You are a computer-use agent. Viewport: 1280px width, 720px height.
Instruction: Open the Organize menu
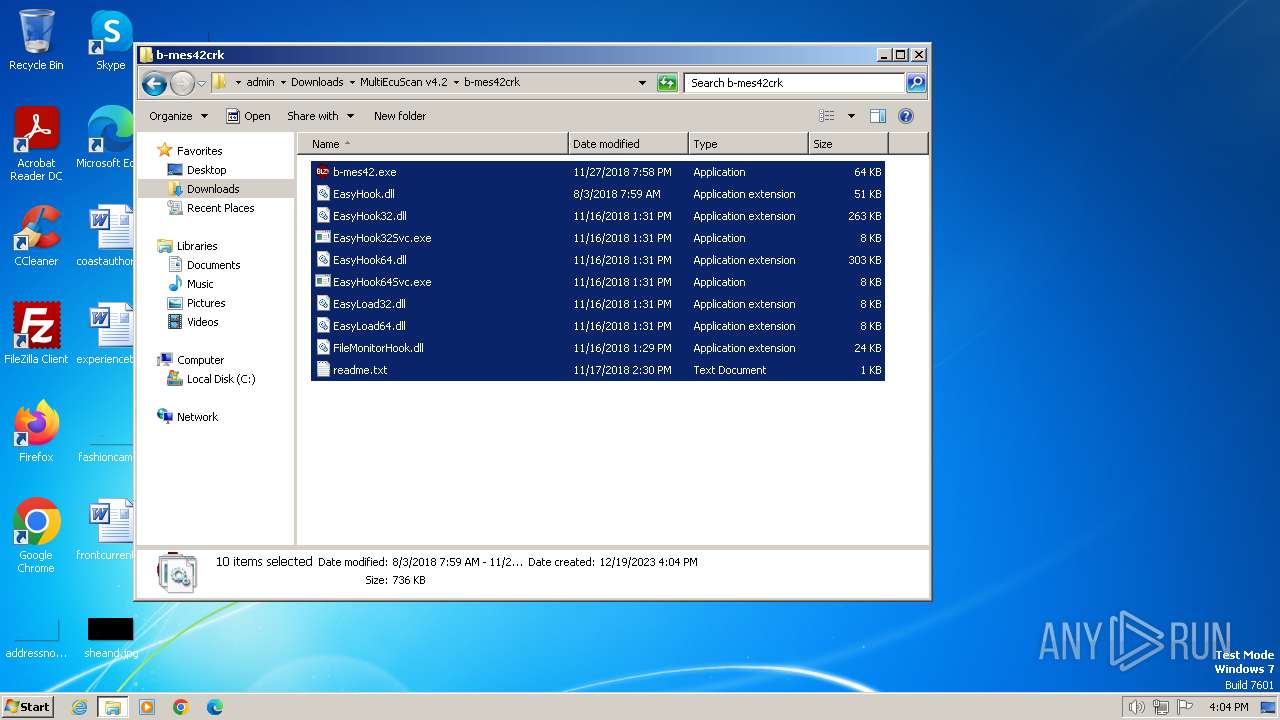coord(178,116)
